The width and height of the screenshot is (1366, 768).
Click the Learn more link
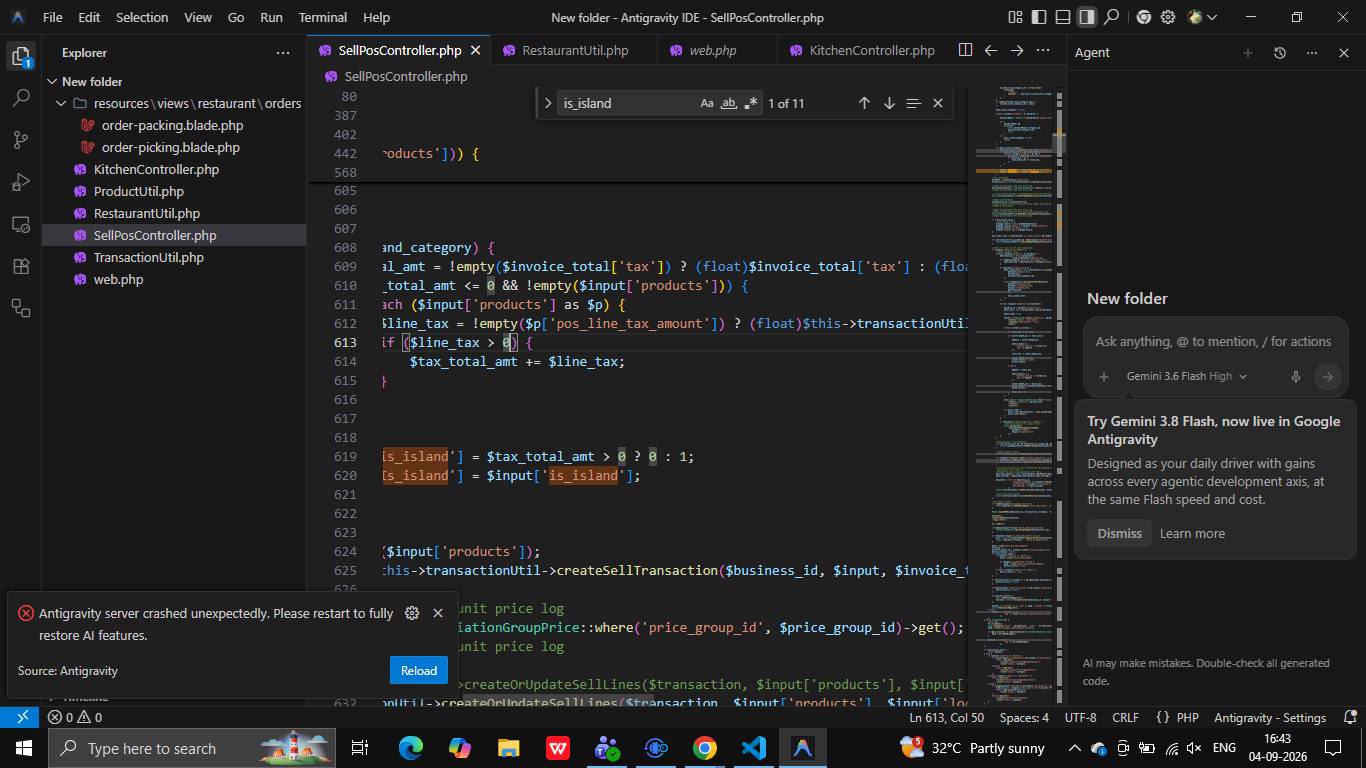tap(1192, 533)
